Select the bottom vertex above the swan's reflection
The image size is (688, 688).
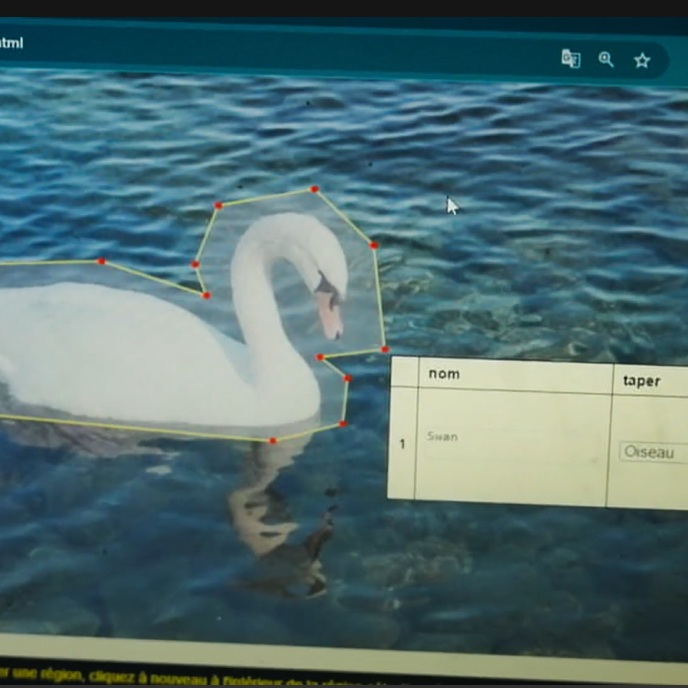pyautogui.click(x=272, y=440)
